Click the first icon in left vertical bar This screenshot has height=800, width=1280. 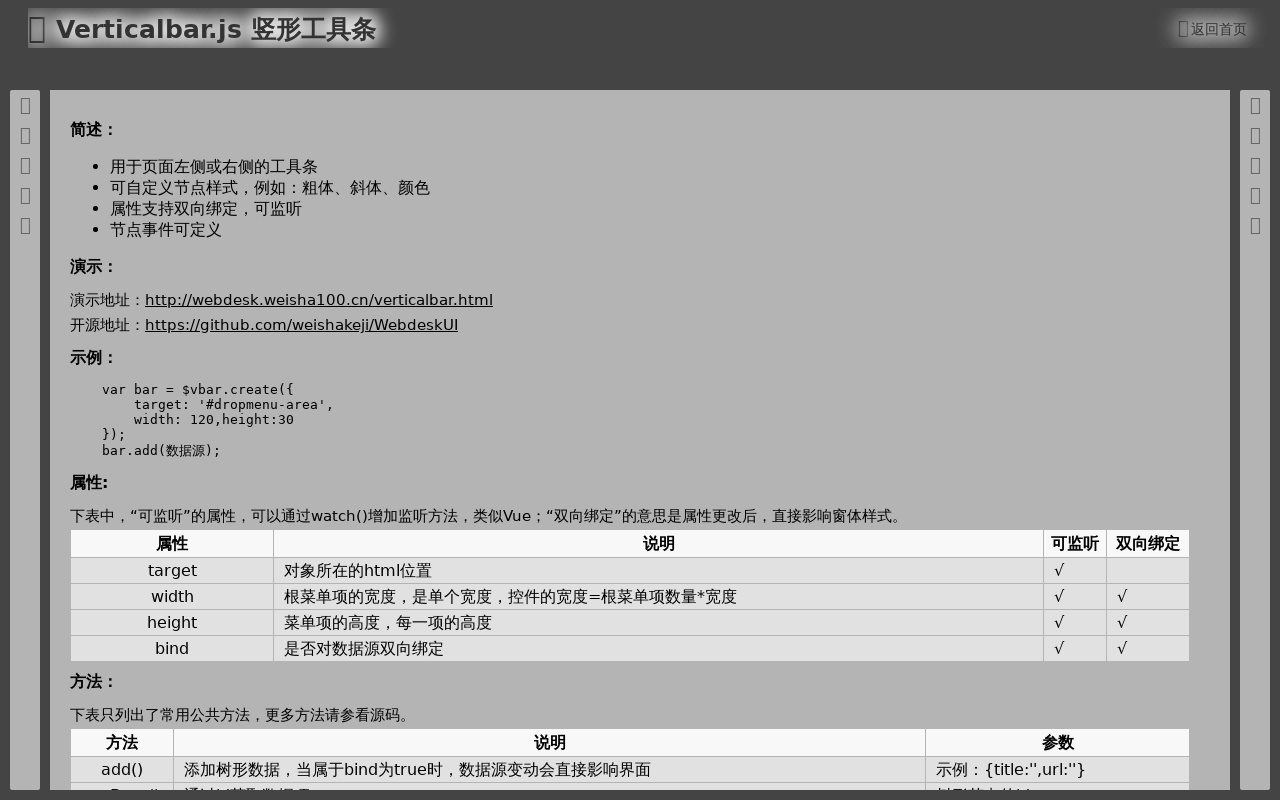25,106
